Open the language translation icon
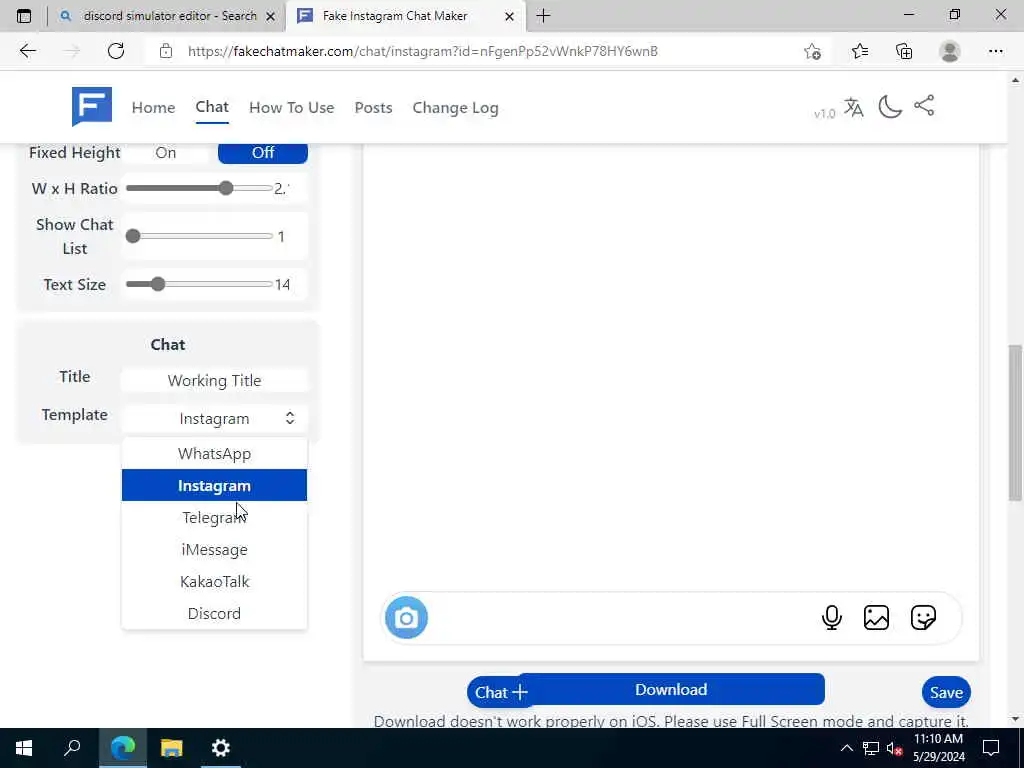The image size is (1024, 768). click(x=854, y=107)
